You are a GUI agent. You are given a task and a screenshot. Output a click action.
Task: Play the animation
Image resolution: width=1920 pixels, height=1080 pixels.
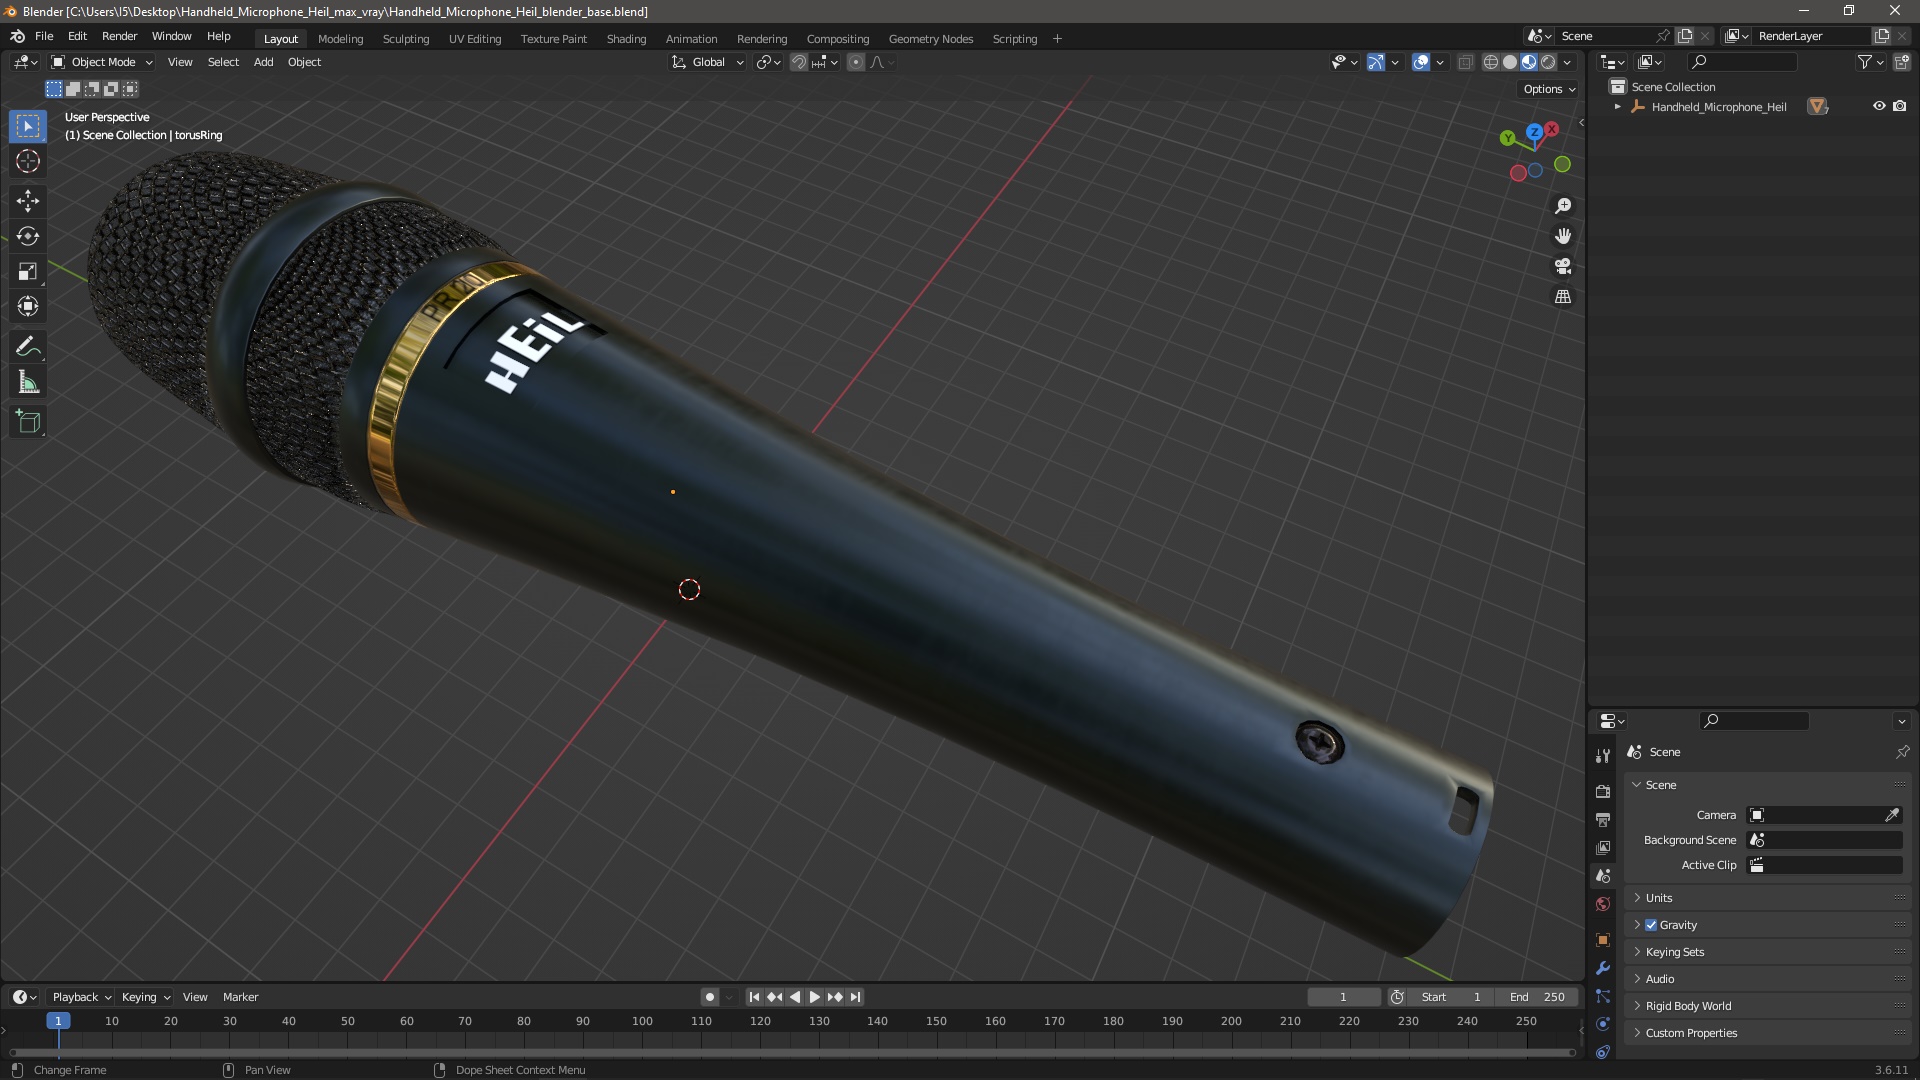814,997
